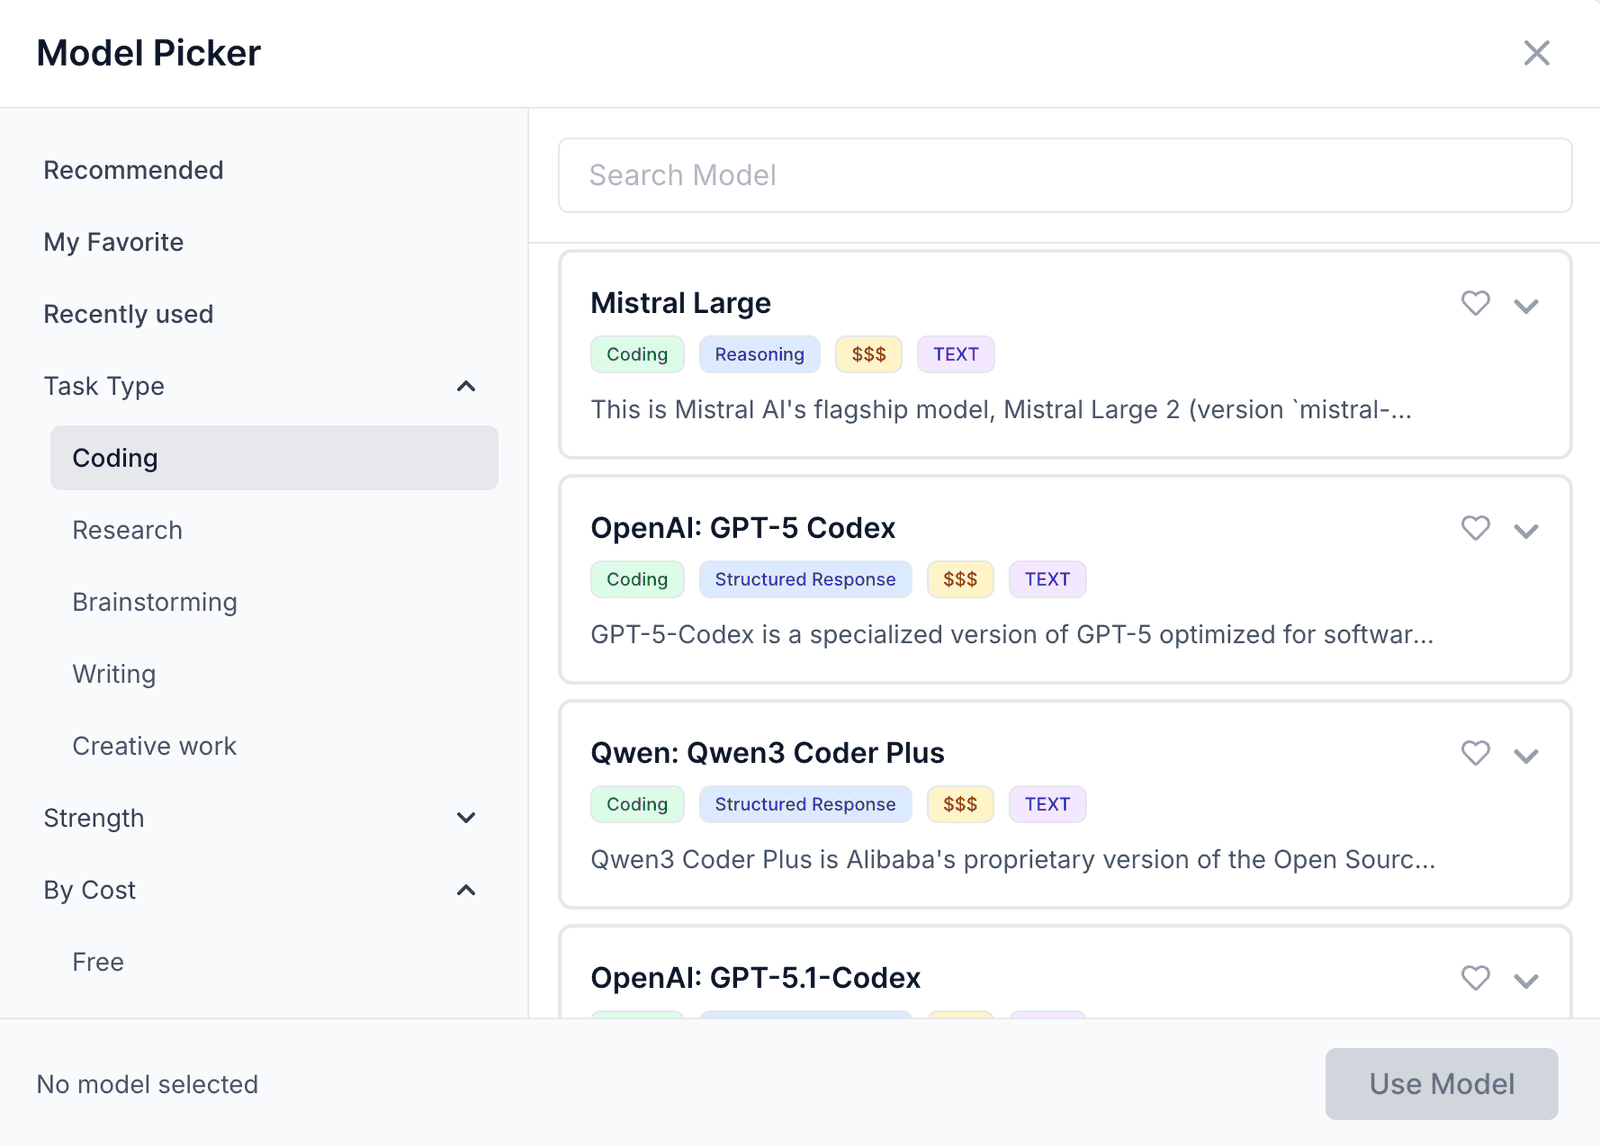1600x1146 pixels.
Task: Expand Qwen3 Coder Plus details chevron
Action: pos(1525,756)
